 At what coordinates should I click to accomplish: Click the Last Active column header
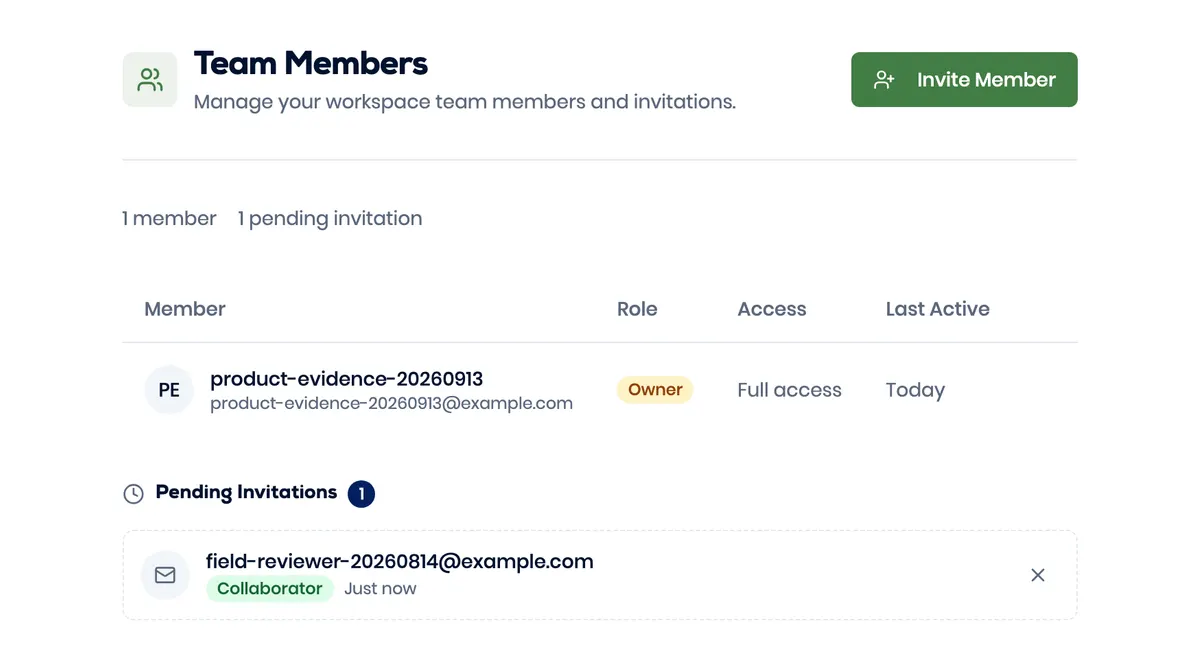(938, 310)
